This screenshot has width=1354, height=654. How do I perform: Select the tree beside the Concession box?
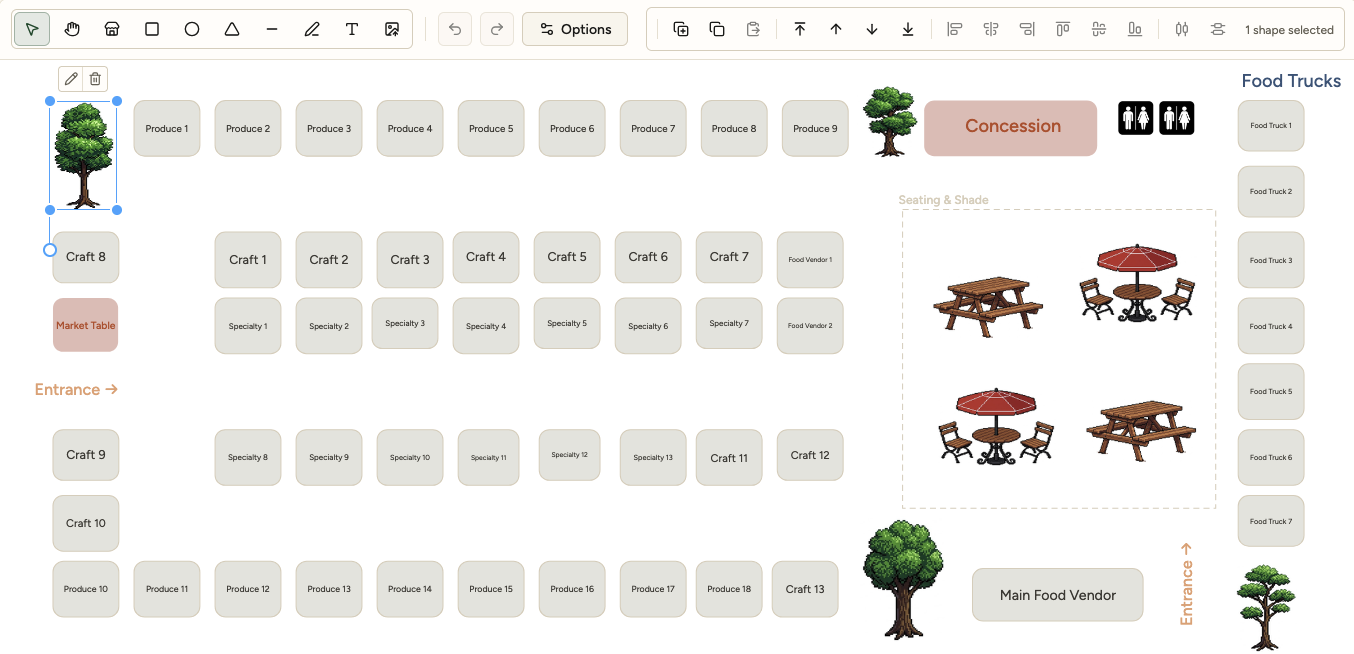pyautogui.click(x=889, y=121)
